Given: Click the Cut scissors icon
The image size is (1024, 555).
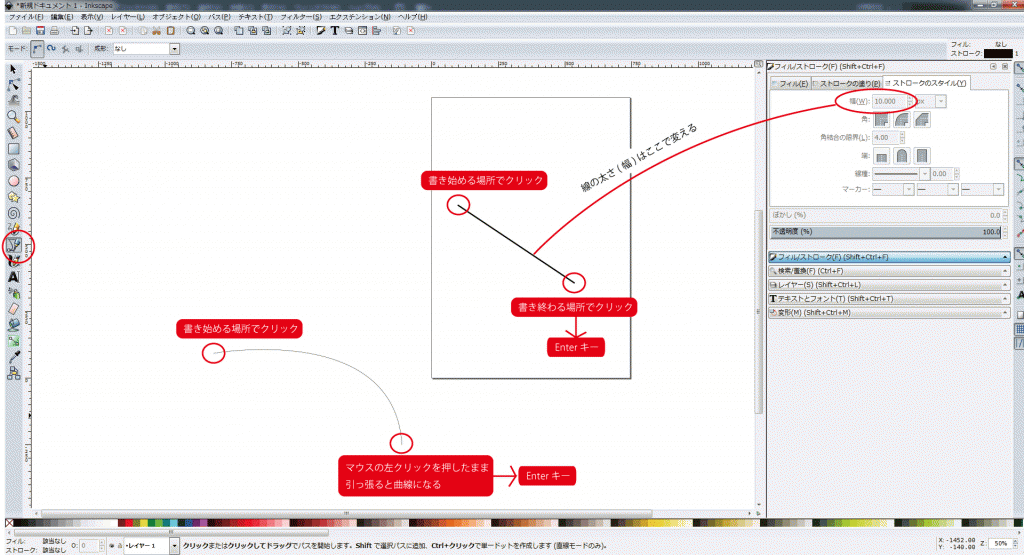Looking at the screenshot, I should pos(157,31).
